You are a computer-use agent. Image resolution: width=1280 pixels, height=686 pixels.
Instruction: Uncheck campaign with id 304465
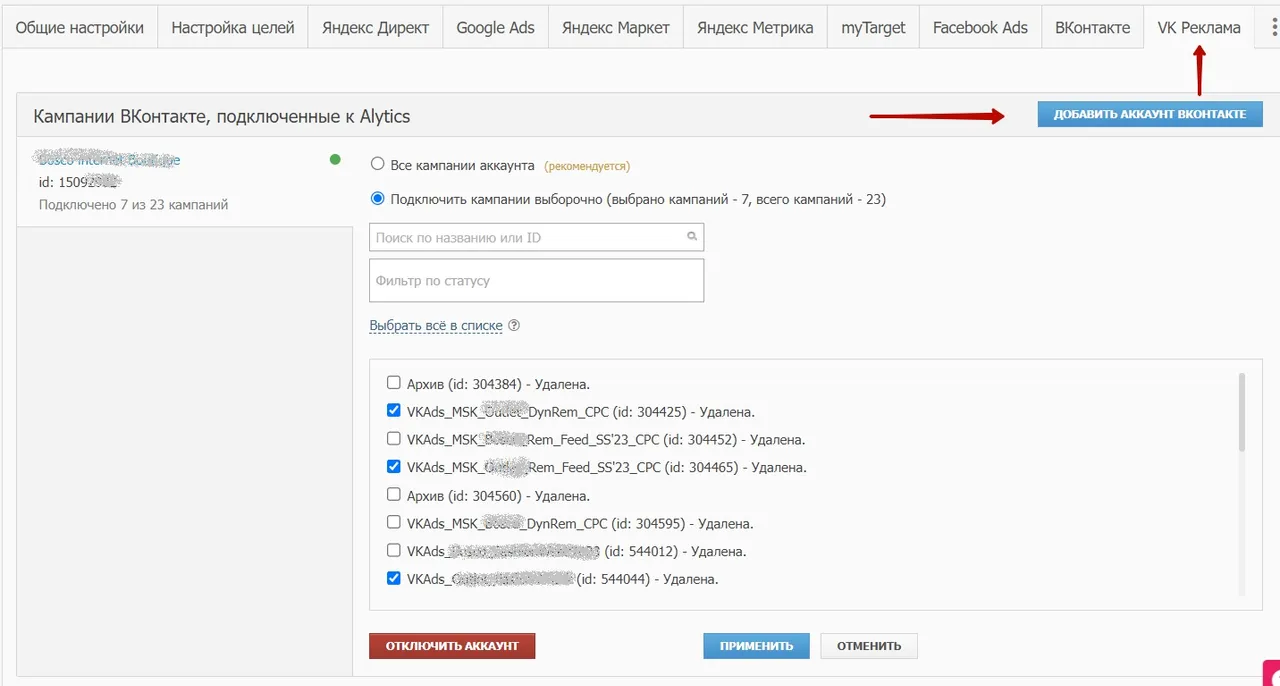point(393,467)
